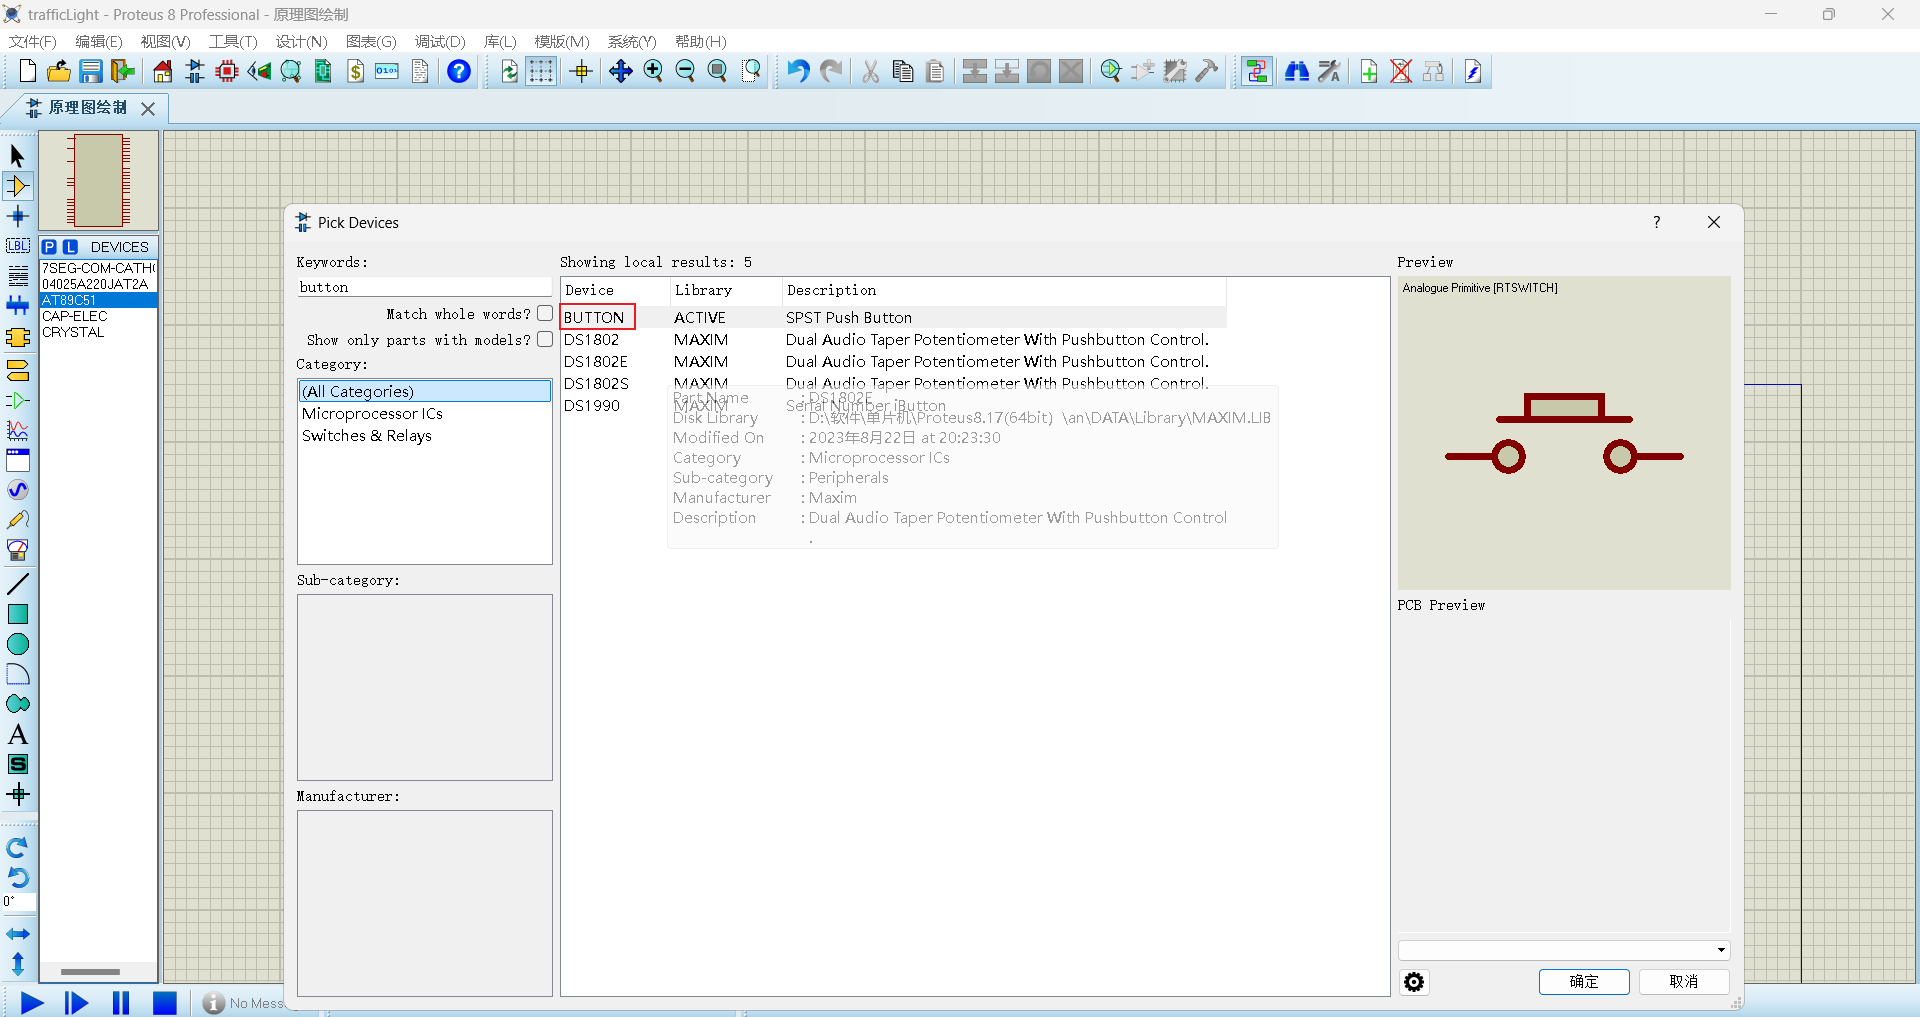Select the 2D Circle graphics tool

click(x=18, y=644)
